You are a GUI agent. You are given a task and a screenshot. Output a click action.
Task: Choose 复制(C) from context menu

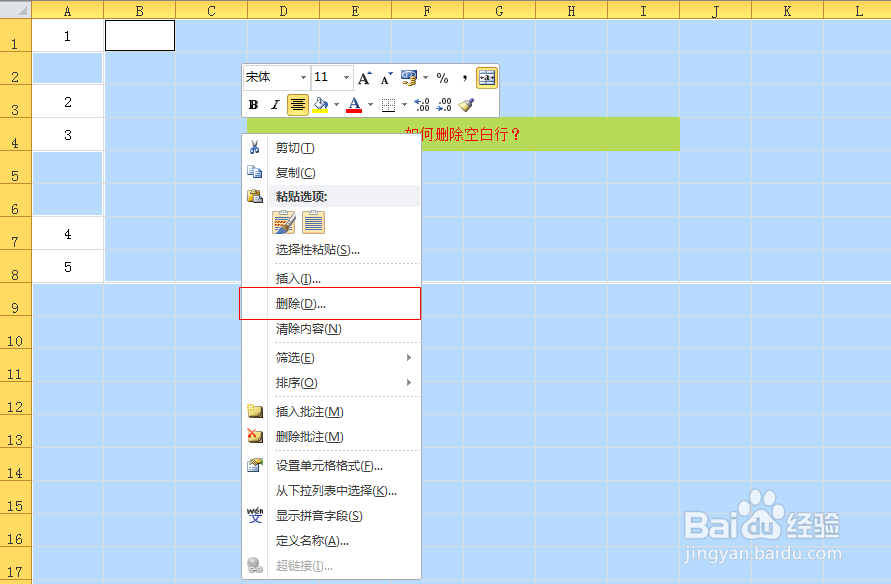[331, 173]
